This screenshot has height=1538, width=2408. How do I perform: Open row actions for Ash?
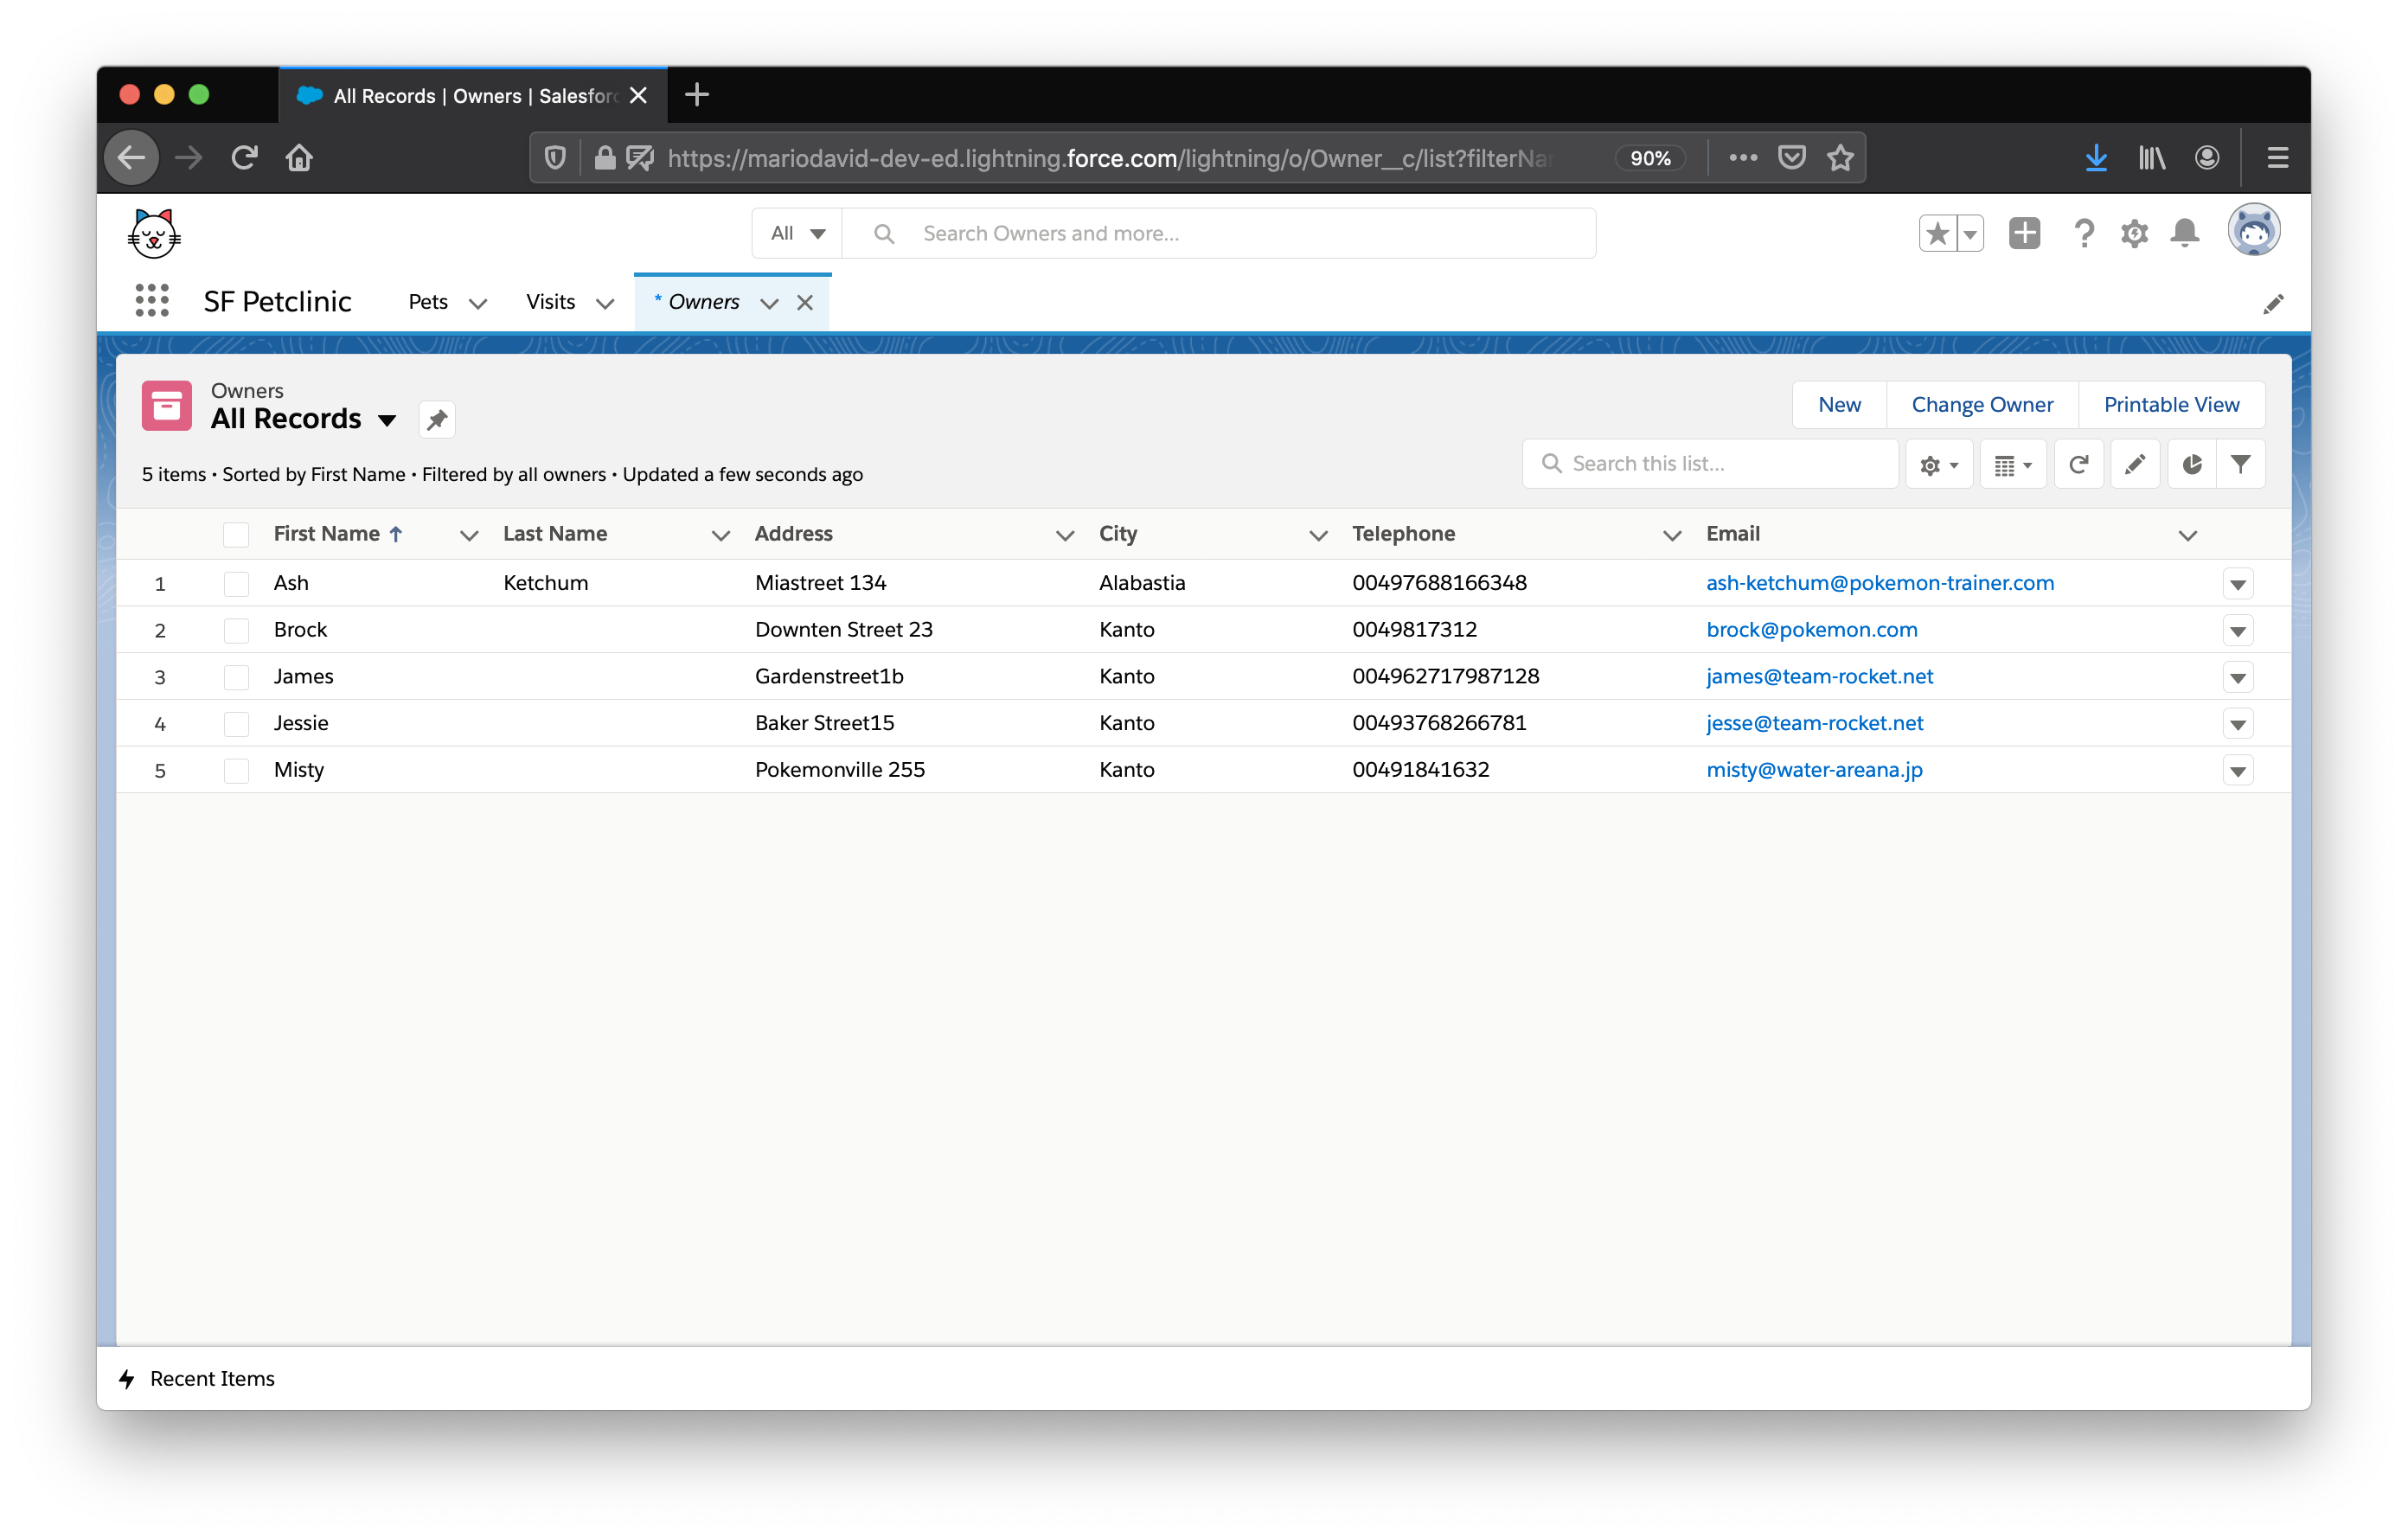tap(2237, 584)
